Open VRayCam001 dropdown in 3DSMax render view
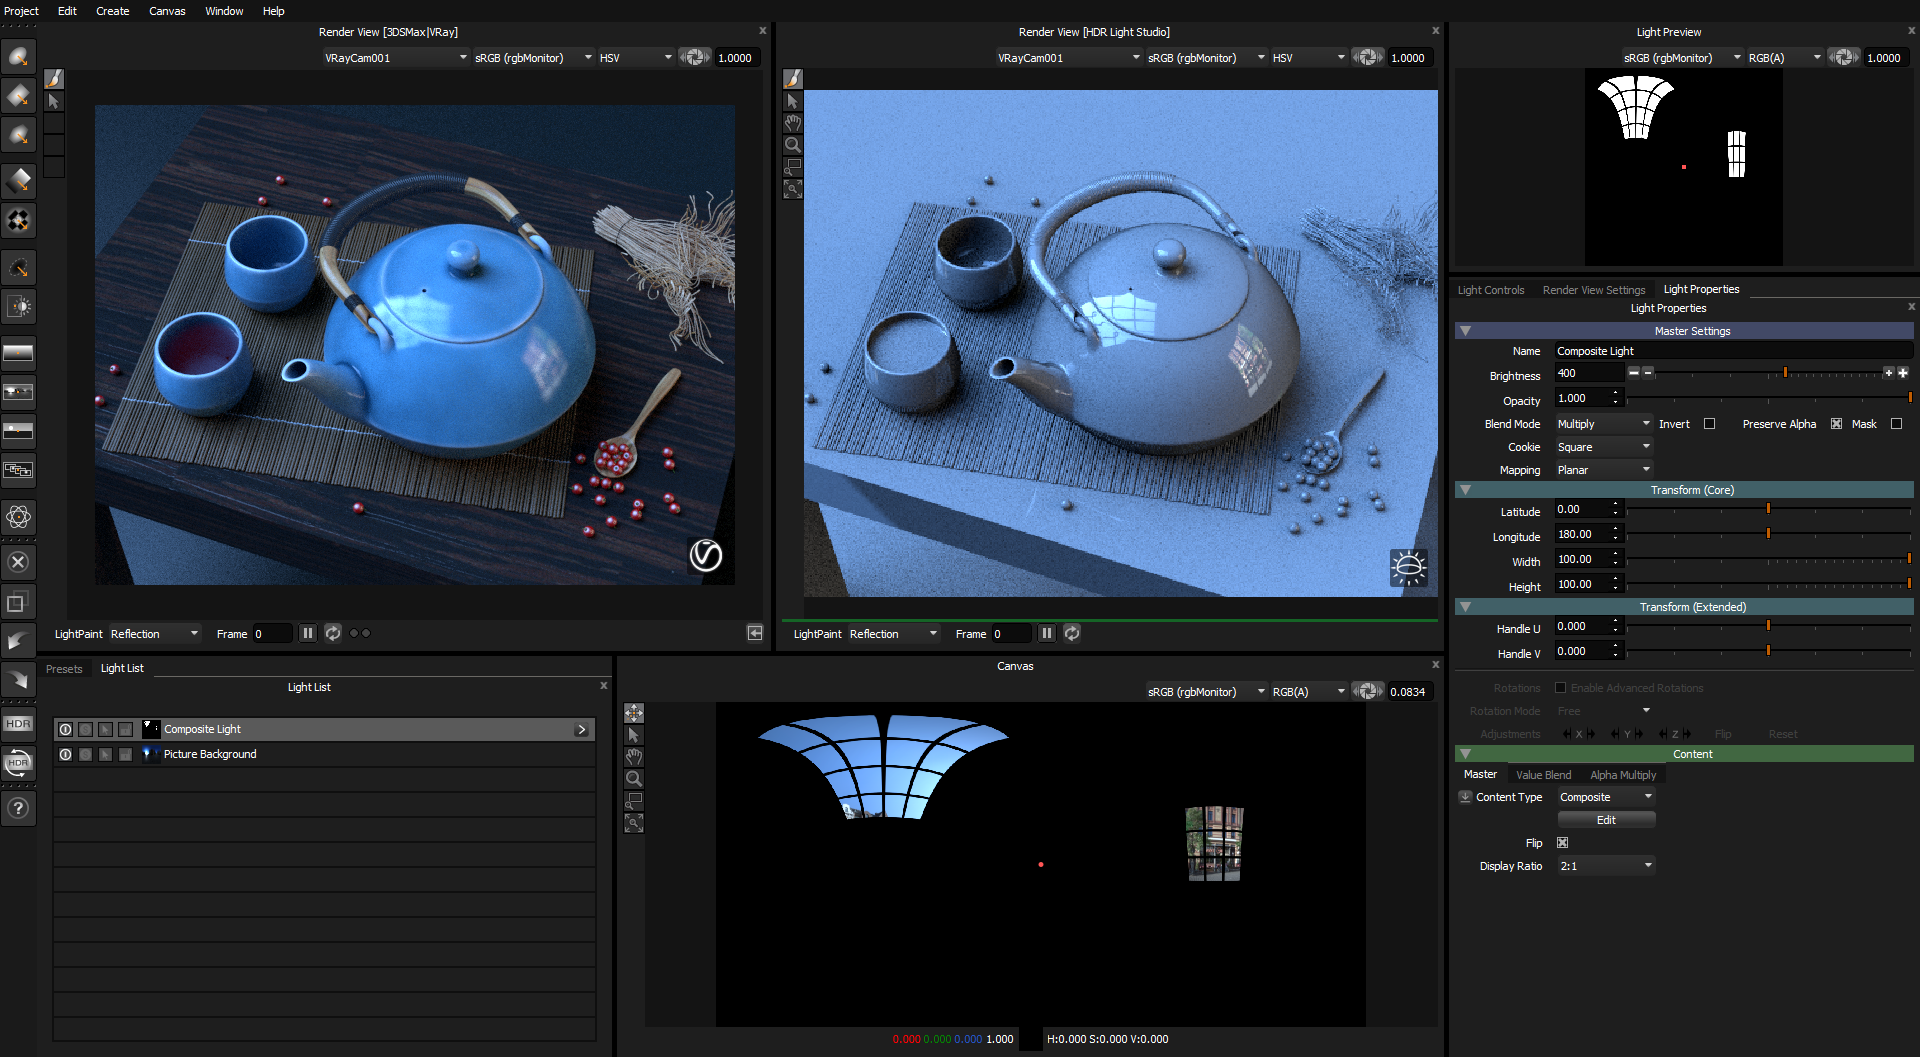 pos(396,58)
